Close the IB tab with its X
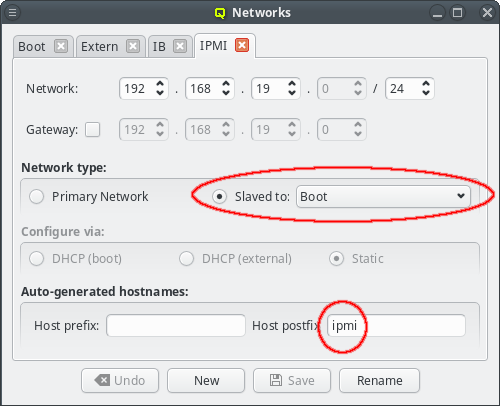 pos(180,46)
